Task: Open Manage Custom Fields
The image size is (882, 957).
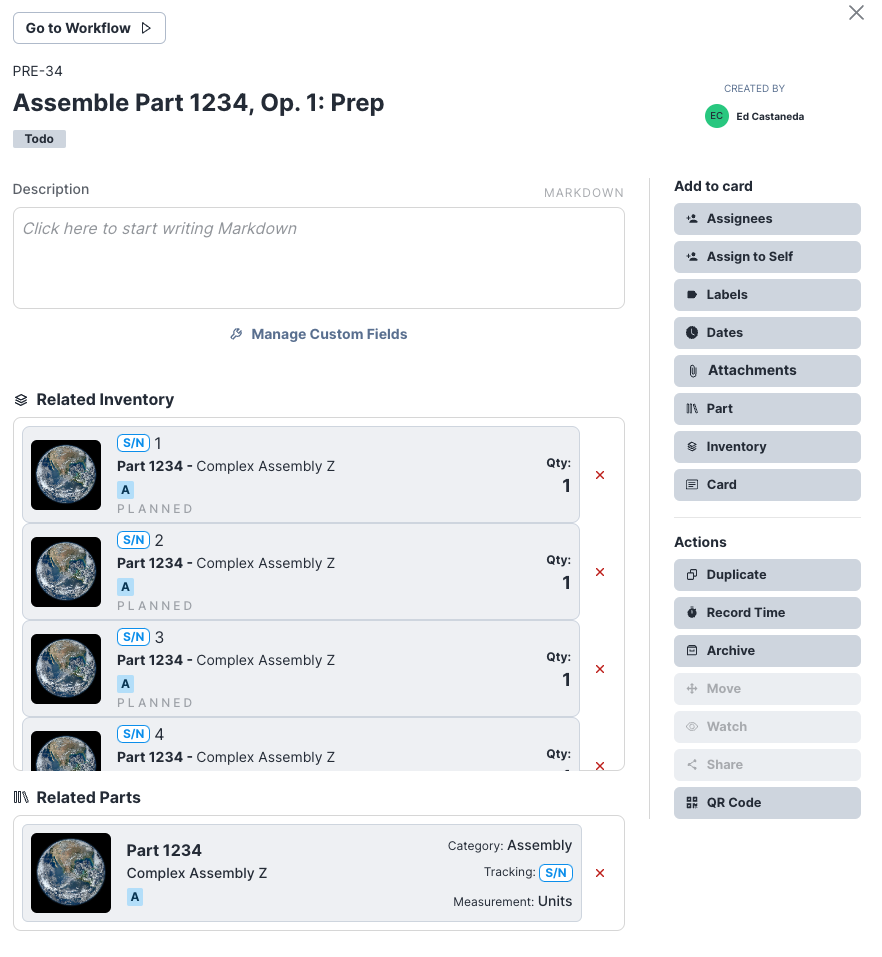Action: (x=318, y=333)
